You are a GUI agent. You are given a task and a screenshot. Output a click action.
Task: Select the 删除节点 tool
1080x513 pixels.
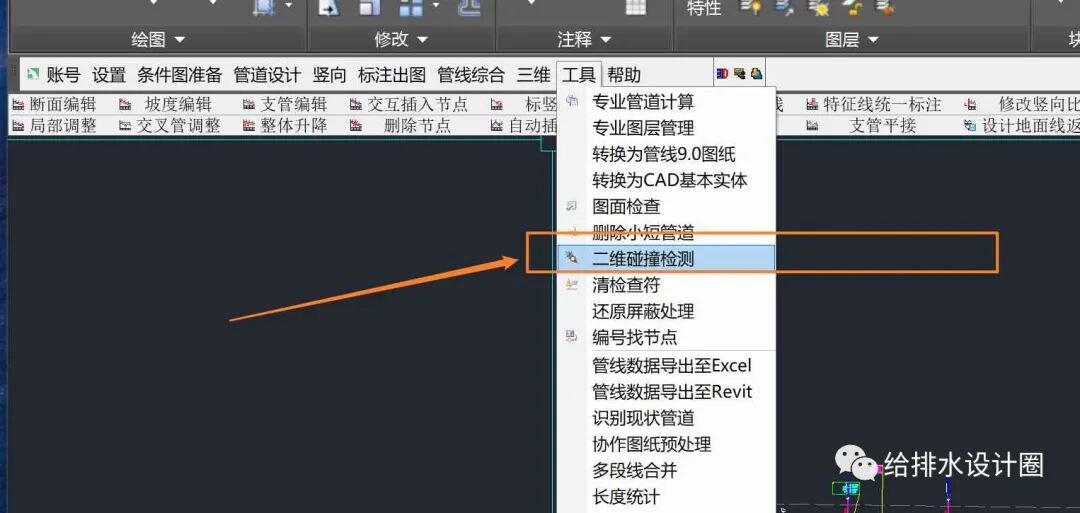coord(401,125)
